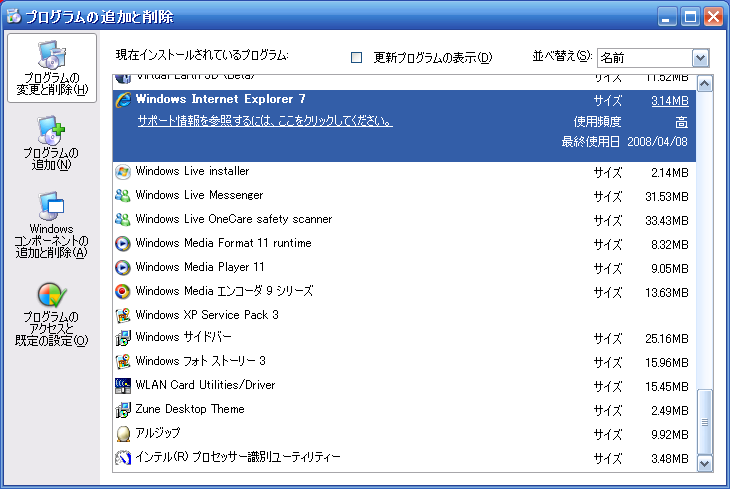Click Windows Media エンコーダ 9 シリーズ icon
Screen dimensions: 730x489
[123, 292]
